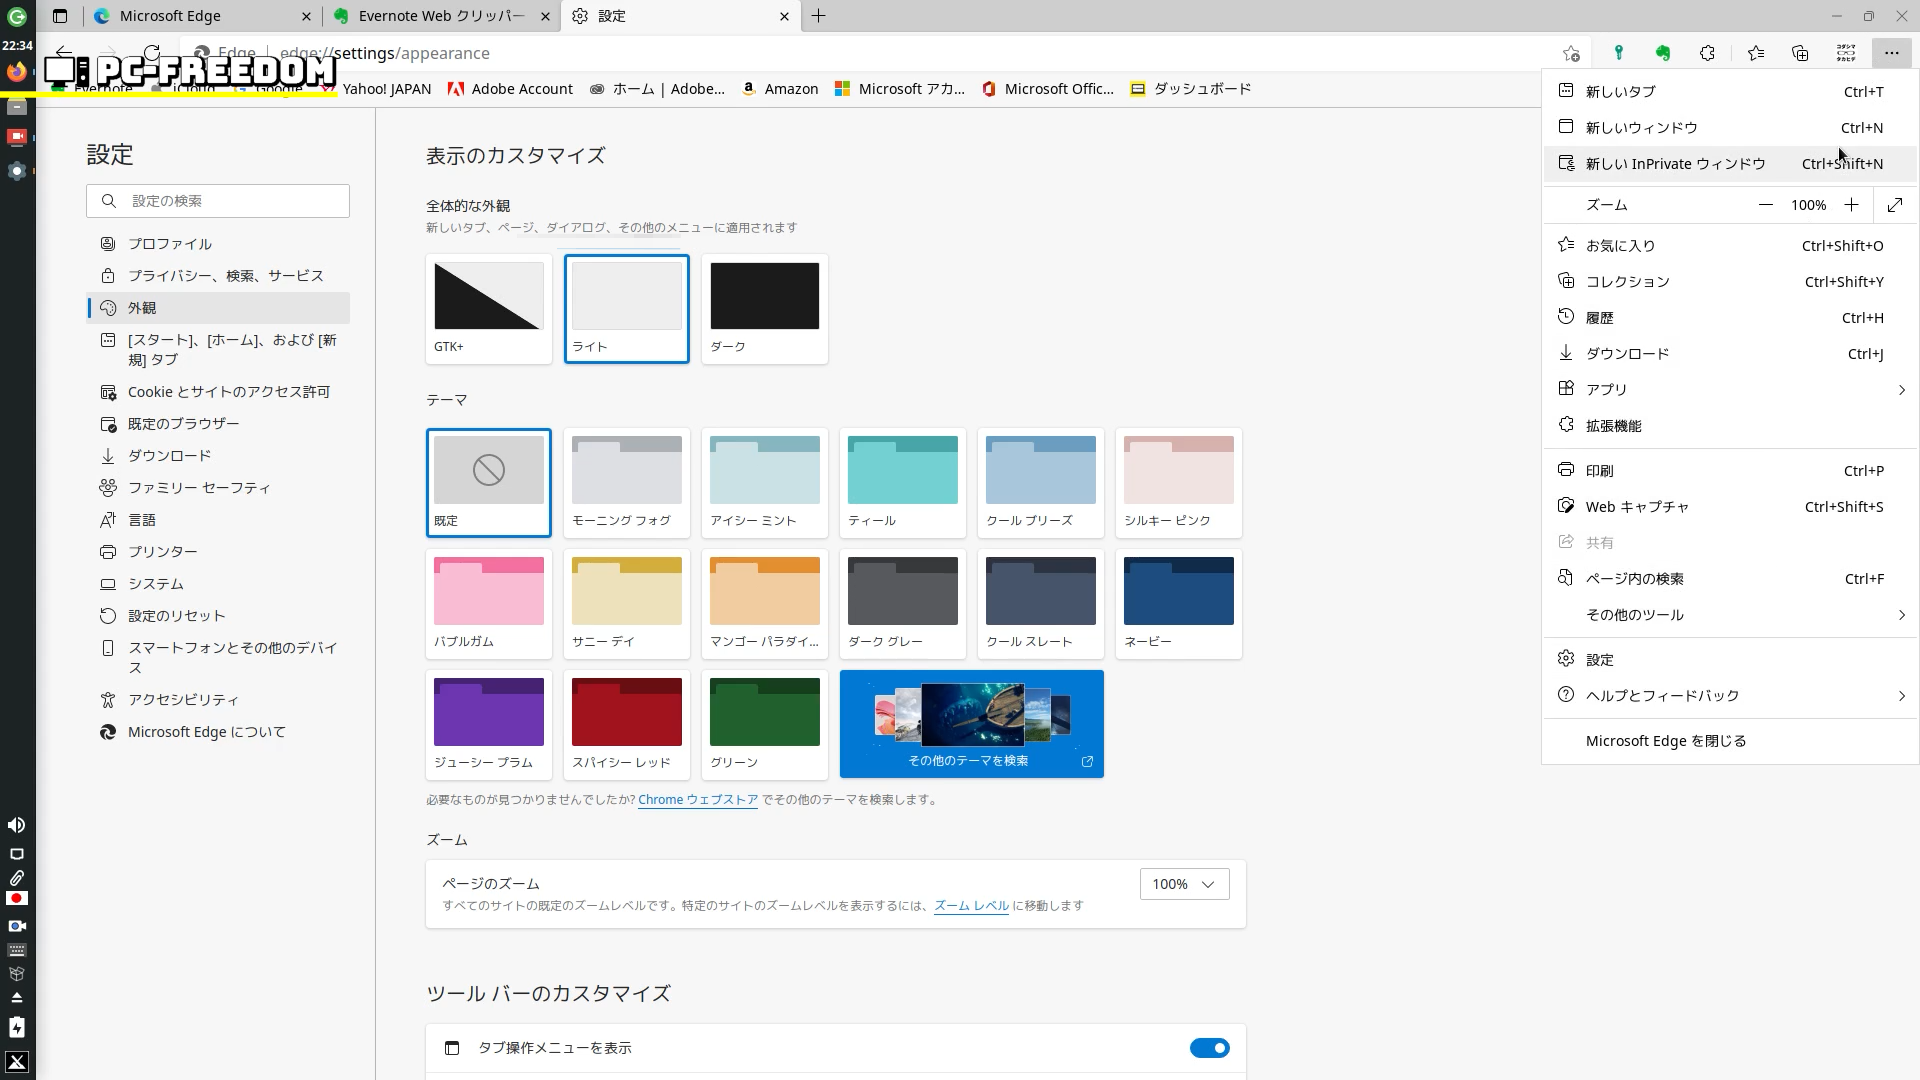The image size is (1920, 1080).
Task: Select the Dark overall appearance option
Action: (765, 308)
